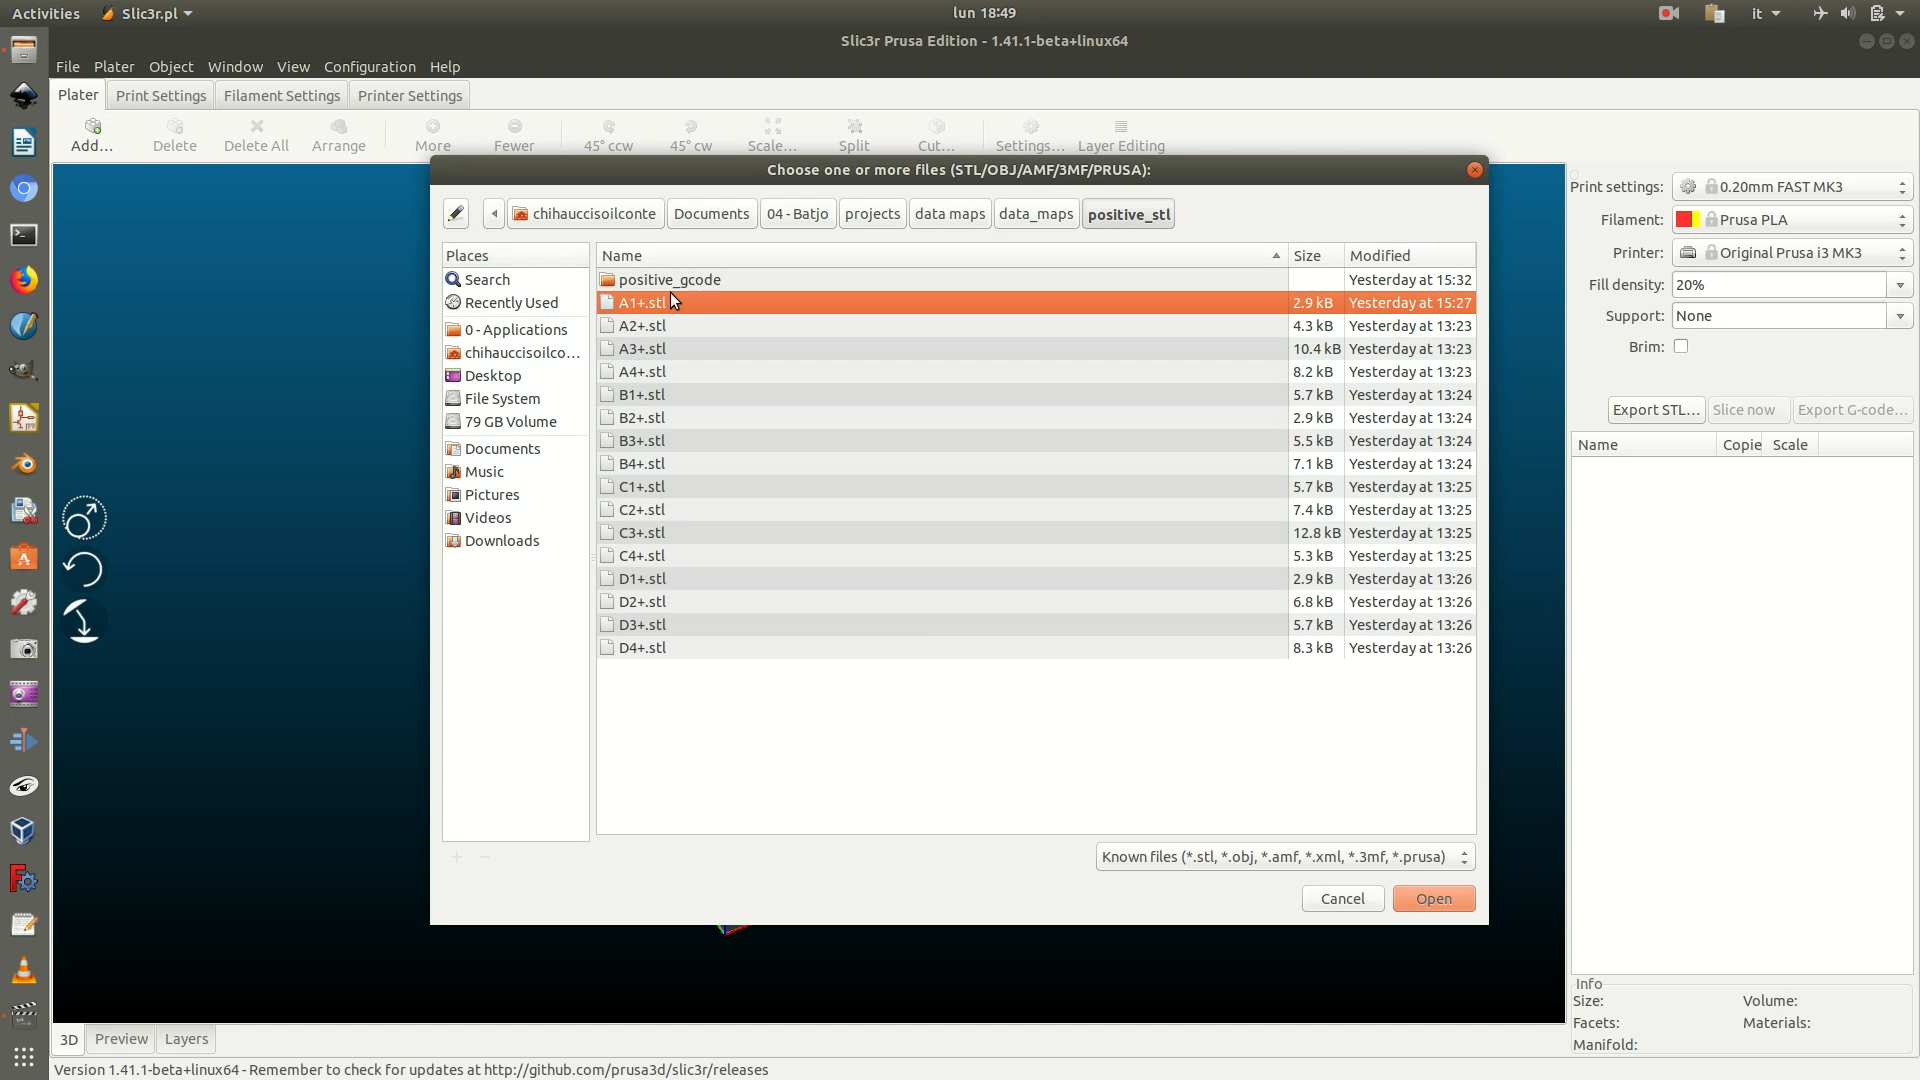Open the Filament preset dropdown

[1792, 220]
